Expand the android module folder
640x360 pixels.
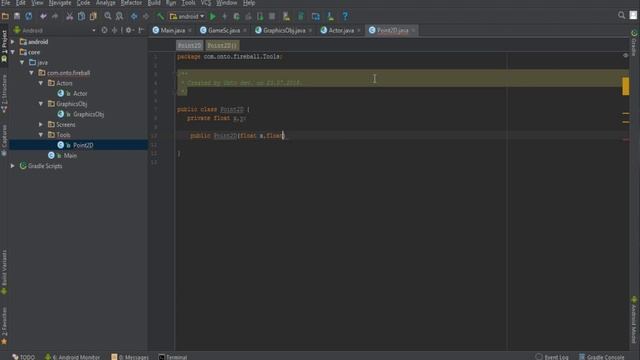pyautogui.click(x=13, y=42)
